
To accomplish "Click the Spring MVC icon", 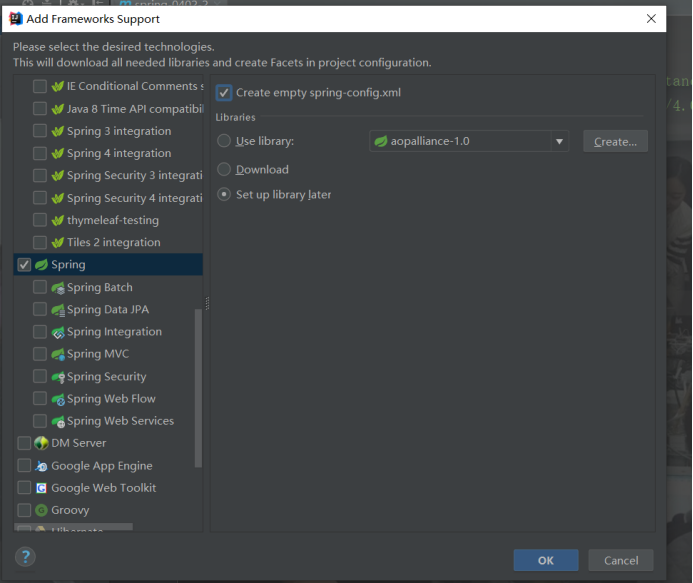I will 58,354.
